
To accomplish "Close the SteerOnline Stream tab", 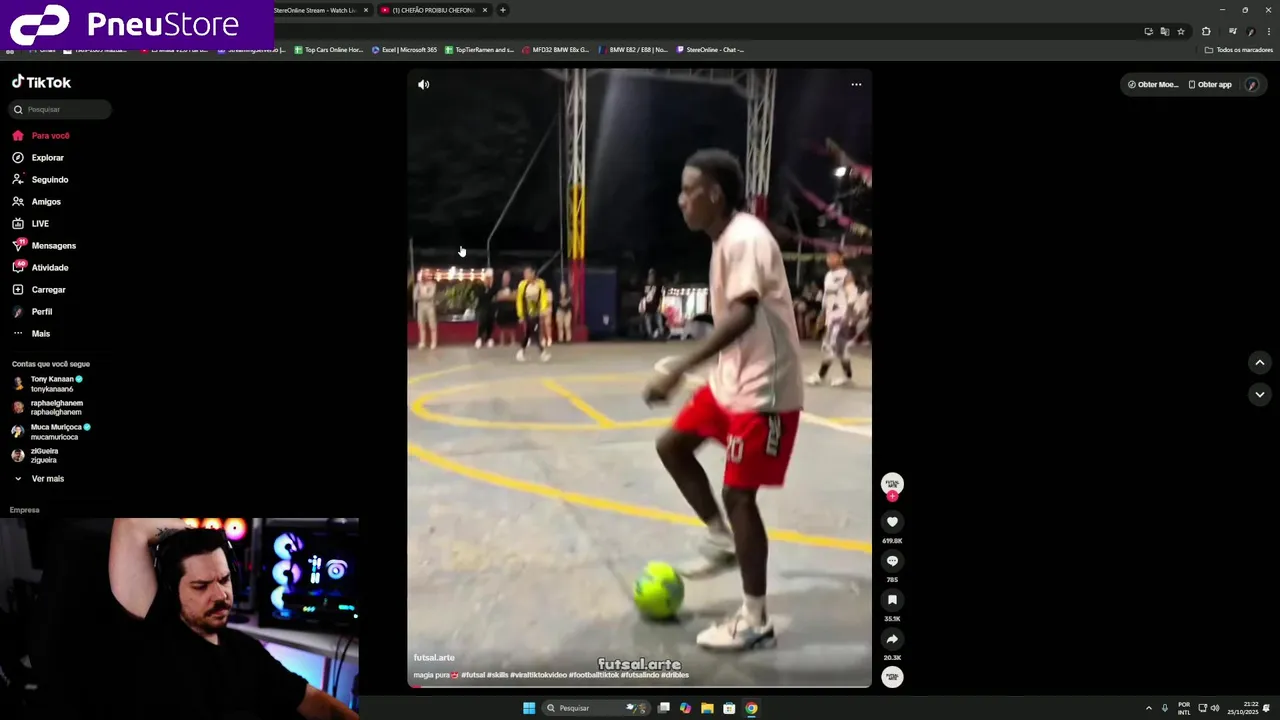I will 366,10.
